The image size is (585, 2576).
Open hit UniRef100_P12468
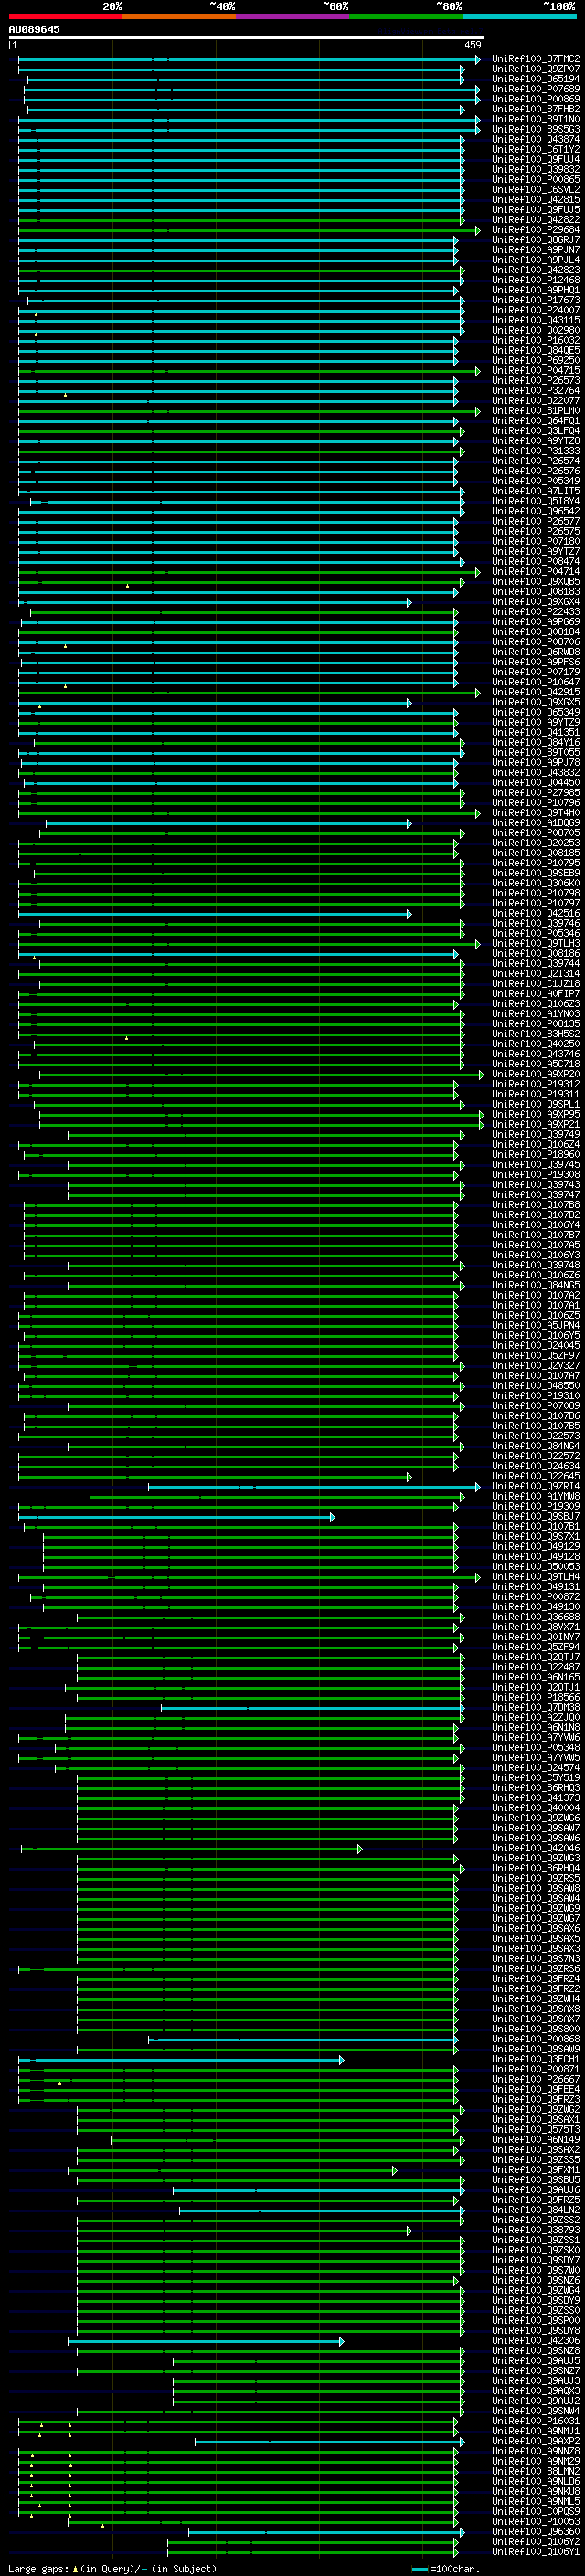(536, 280)
